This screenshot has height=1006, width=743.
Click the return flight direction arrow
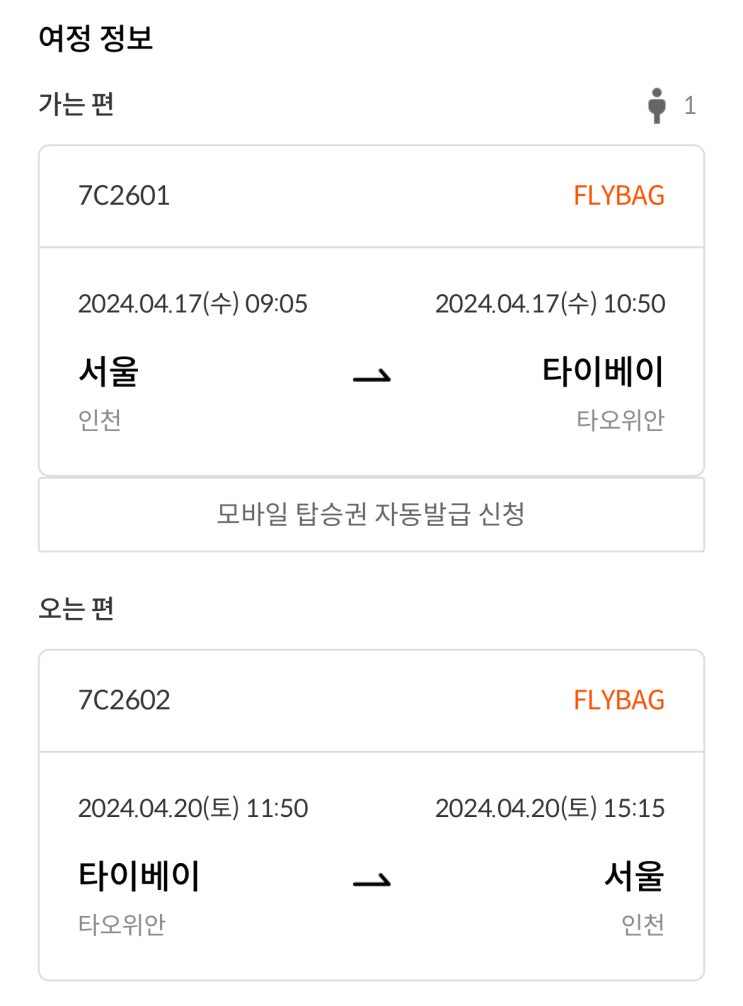pyautogui.click(x=371, y=881)
